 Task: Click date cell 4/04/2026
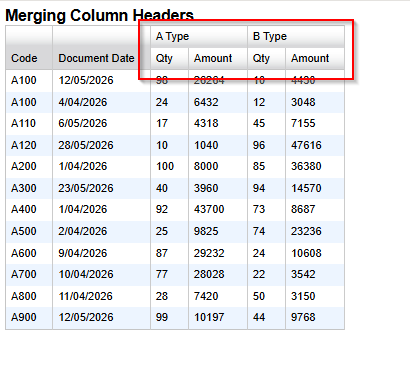click(x=101, y=102)
